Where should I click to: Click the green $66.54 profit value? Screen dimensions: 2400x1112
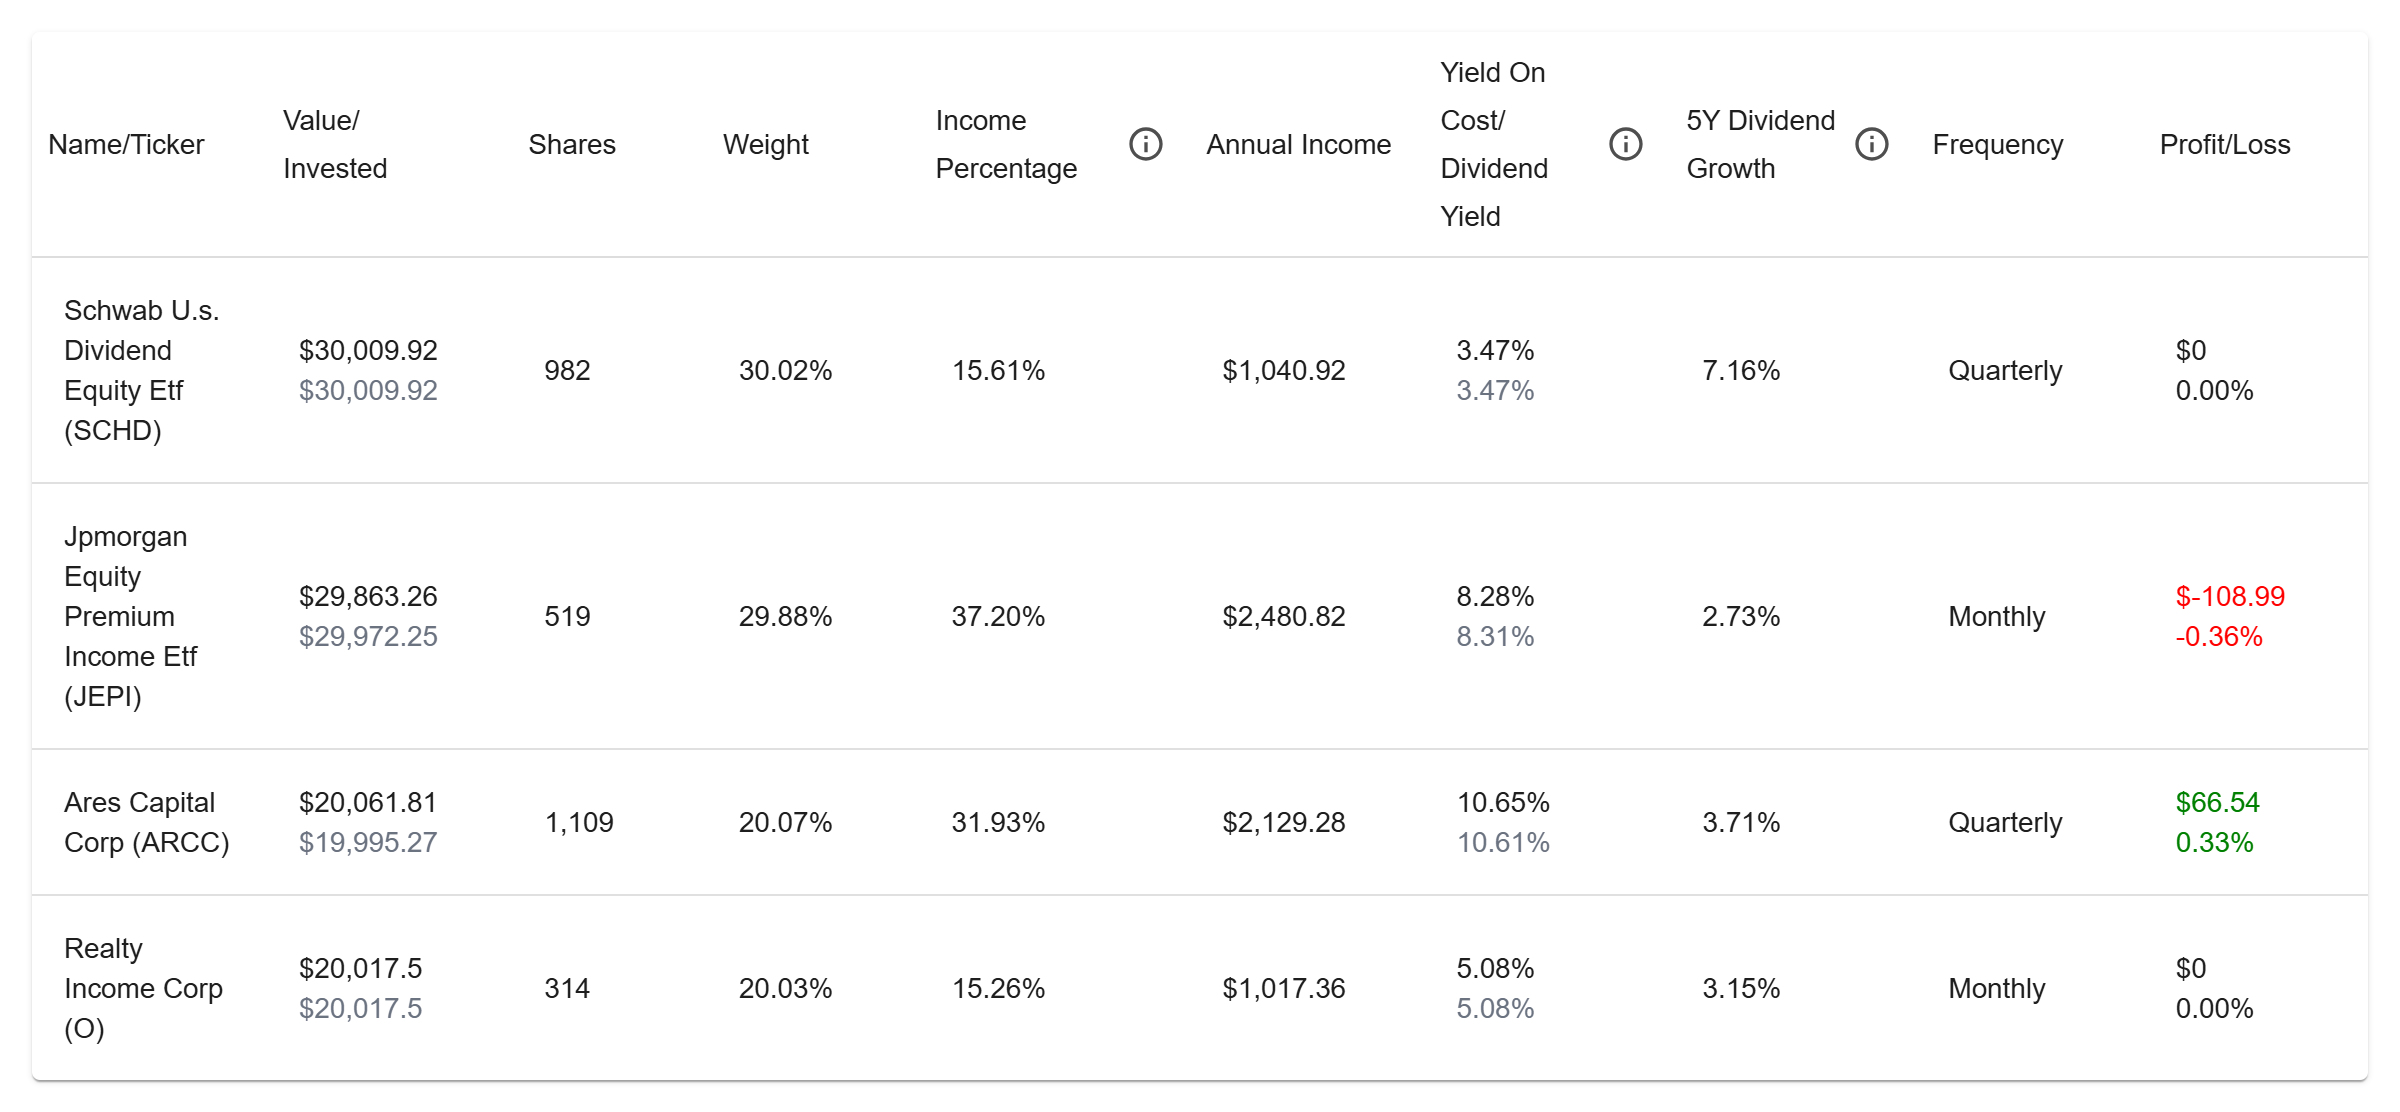[x=2217, y=802]
